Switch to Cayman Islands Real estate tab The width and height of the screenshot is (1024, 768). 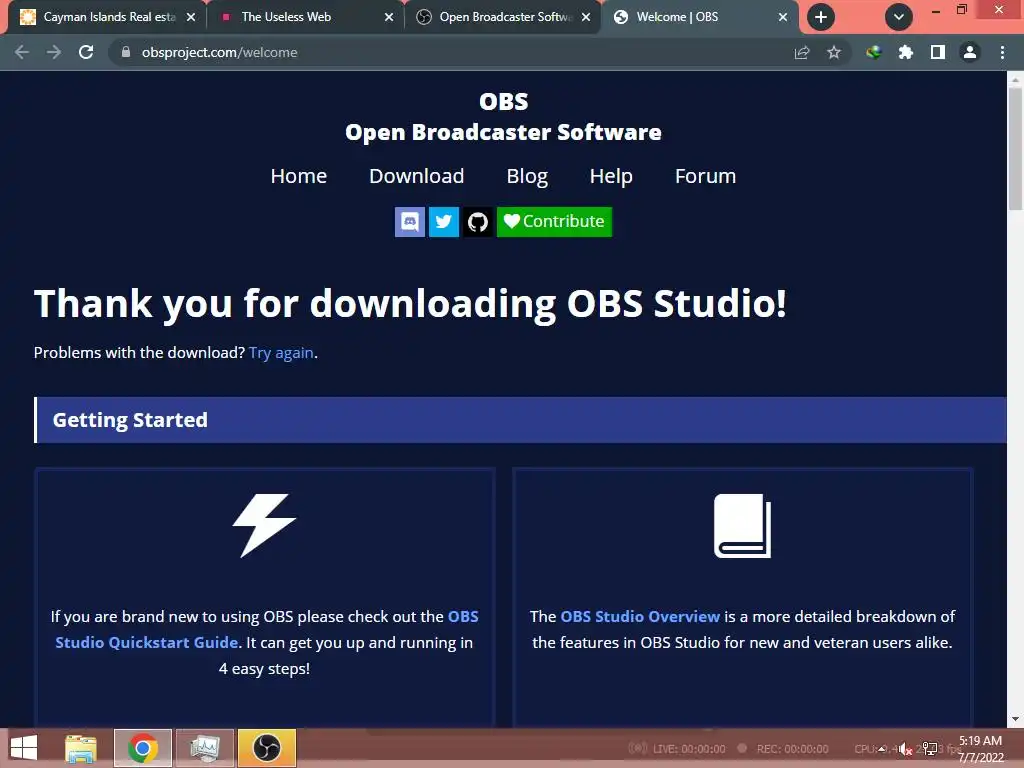pyautogui.click(x=110, y=17)
